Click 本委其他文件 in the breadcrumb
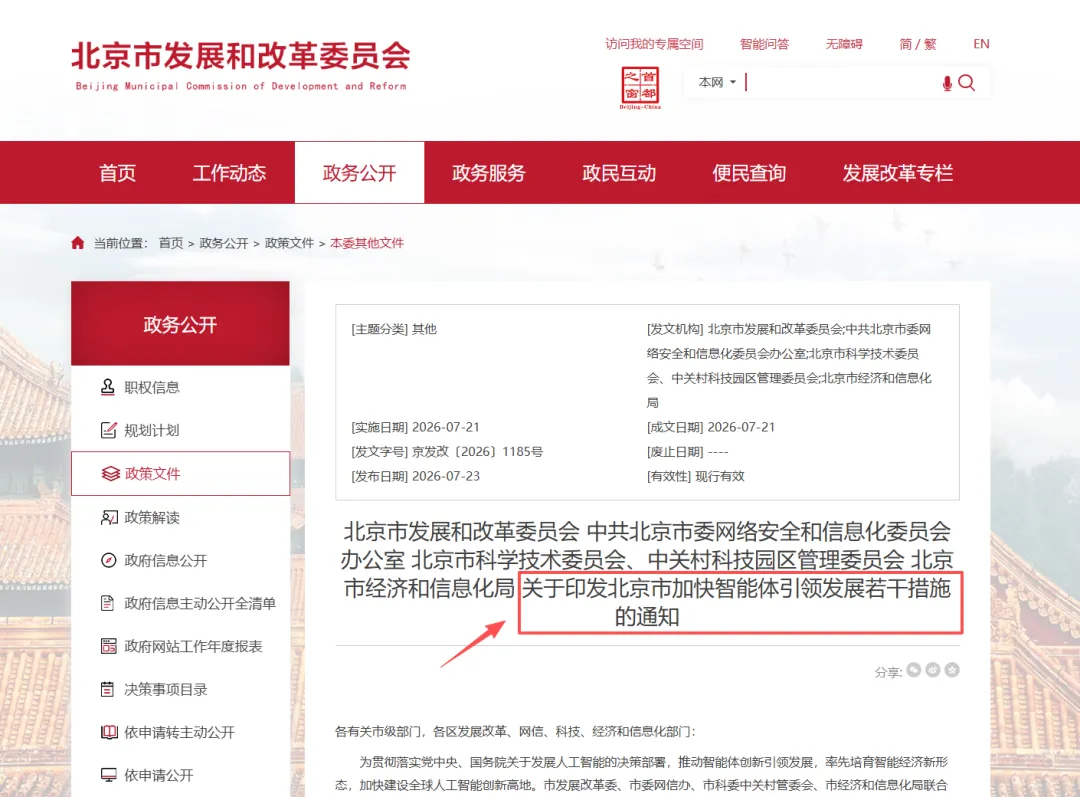The height and width of the screenshot is (797, 1080). 367,243
